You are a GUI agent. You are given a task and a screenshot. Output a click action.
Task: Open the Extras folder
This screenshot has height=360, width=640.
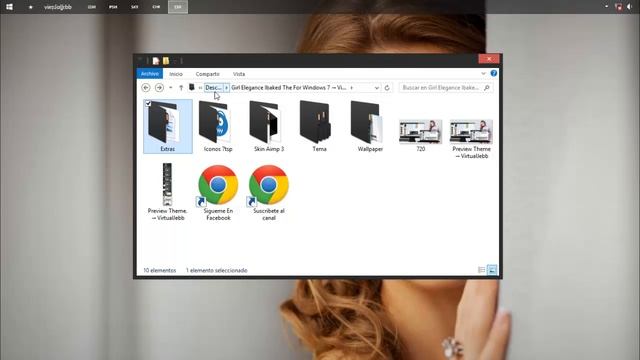[167, 126]
